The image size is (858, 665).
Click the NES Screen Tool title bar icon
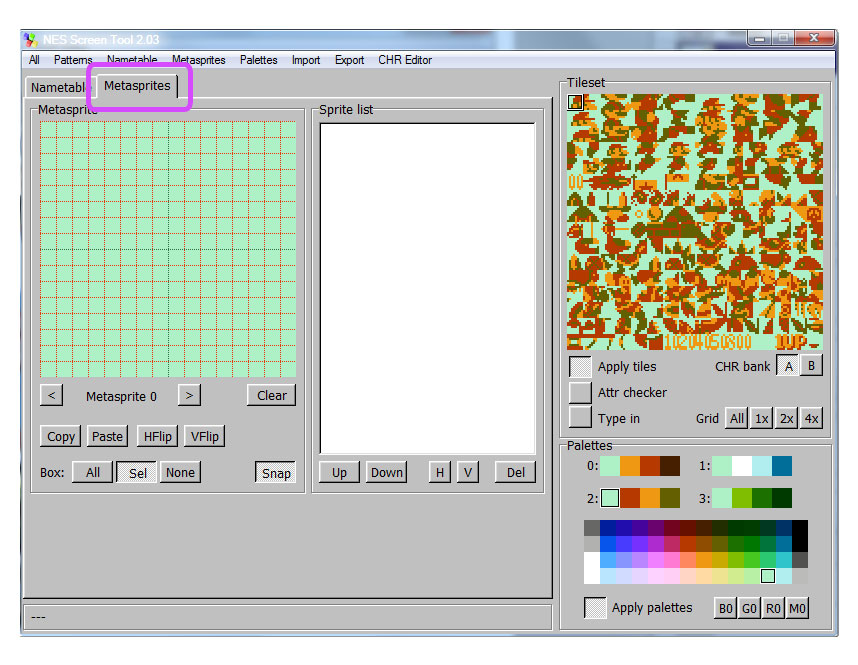[30, 39]
